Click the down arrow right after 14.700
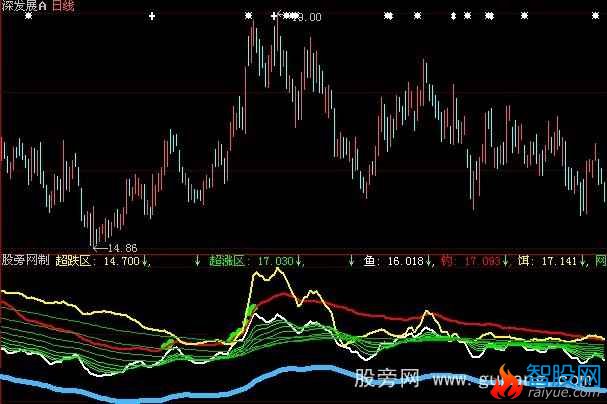 [x=144, y=261]
